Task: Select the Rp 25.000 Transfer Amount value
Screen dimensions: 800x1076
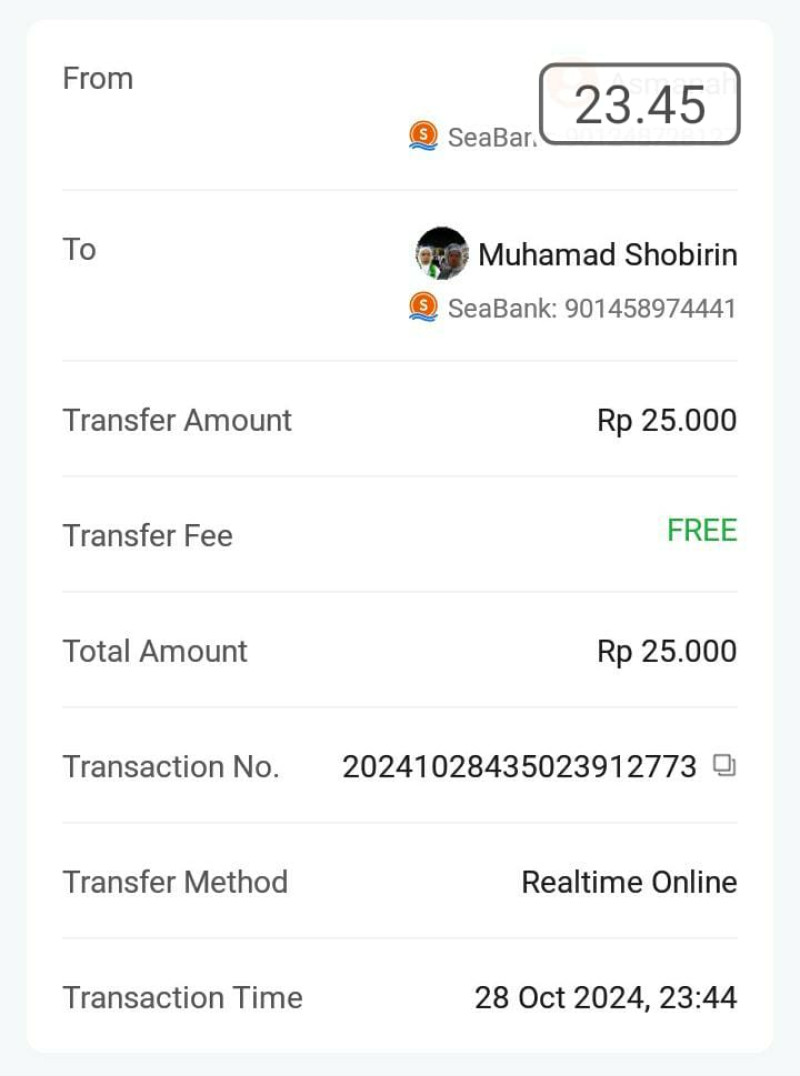Action: click(x=666, y=420)
